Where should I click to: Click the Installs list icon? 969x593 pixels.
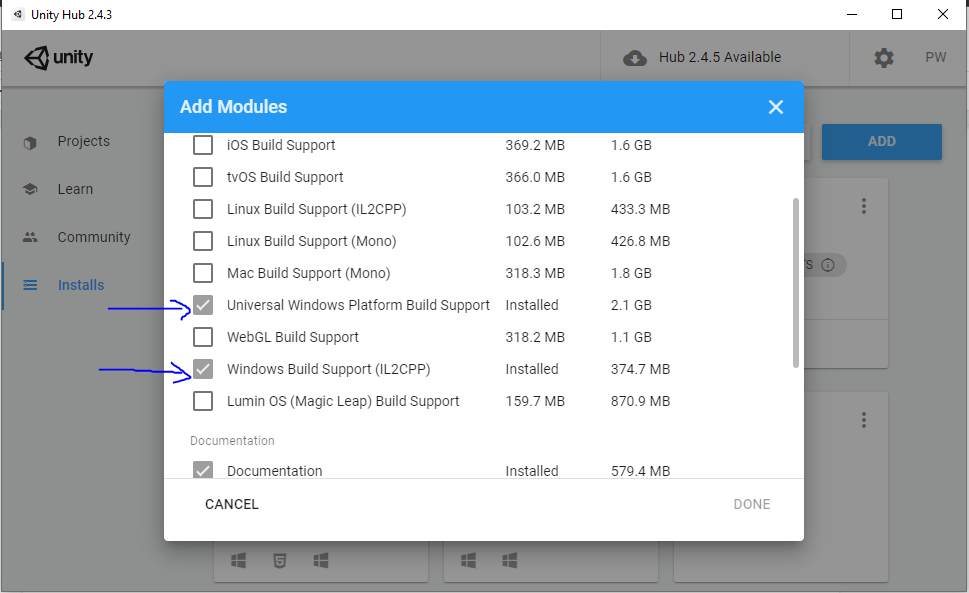point(30,285)
